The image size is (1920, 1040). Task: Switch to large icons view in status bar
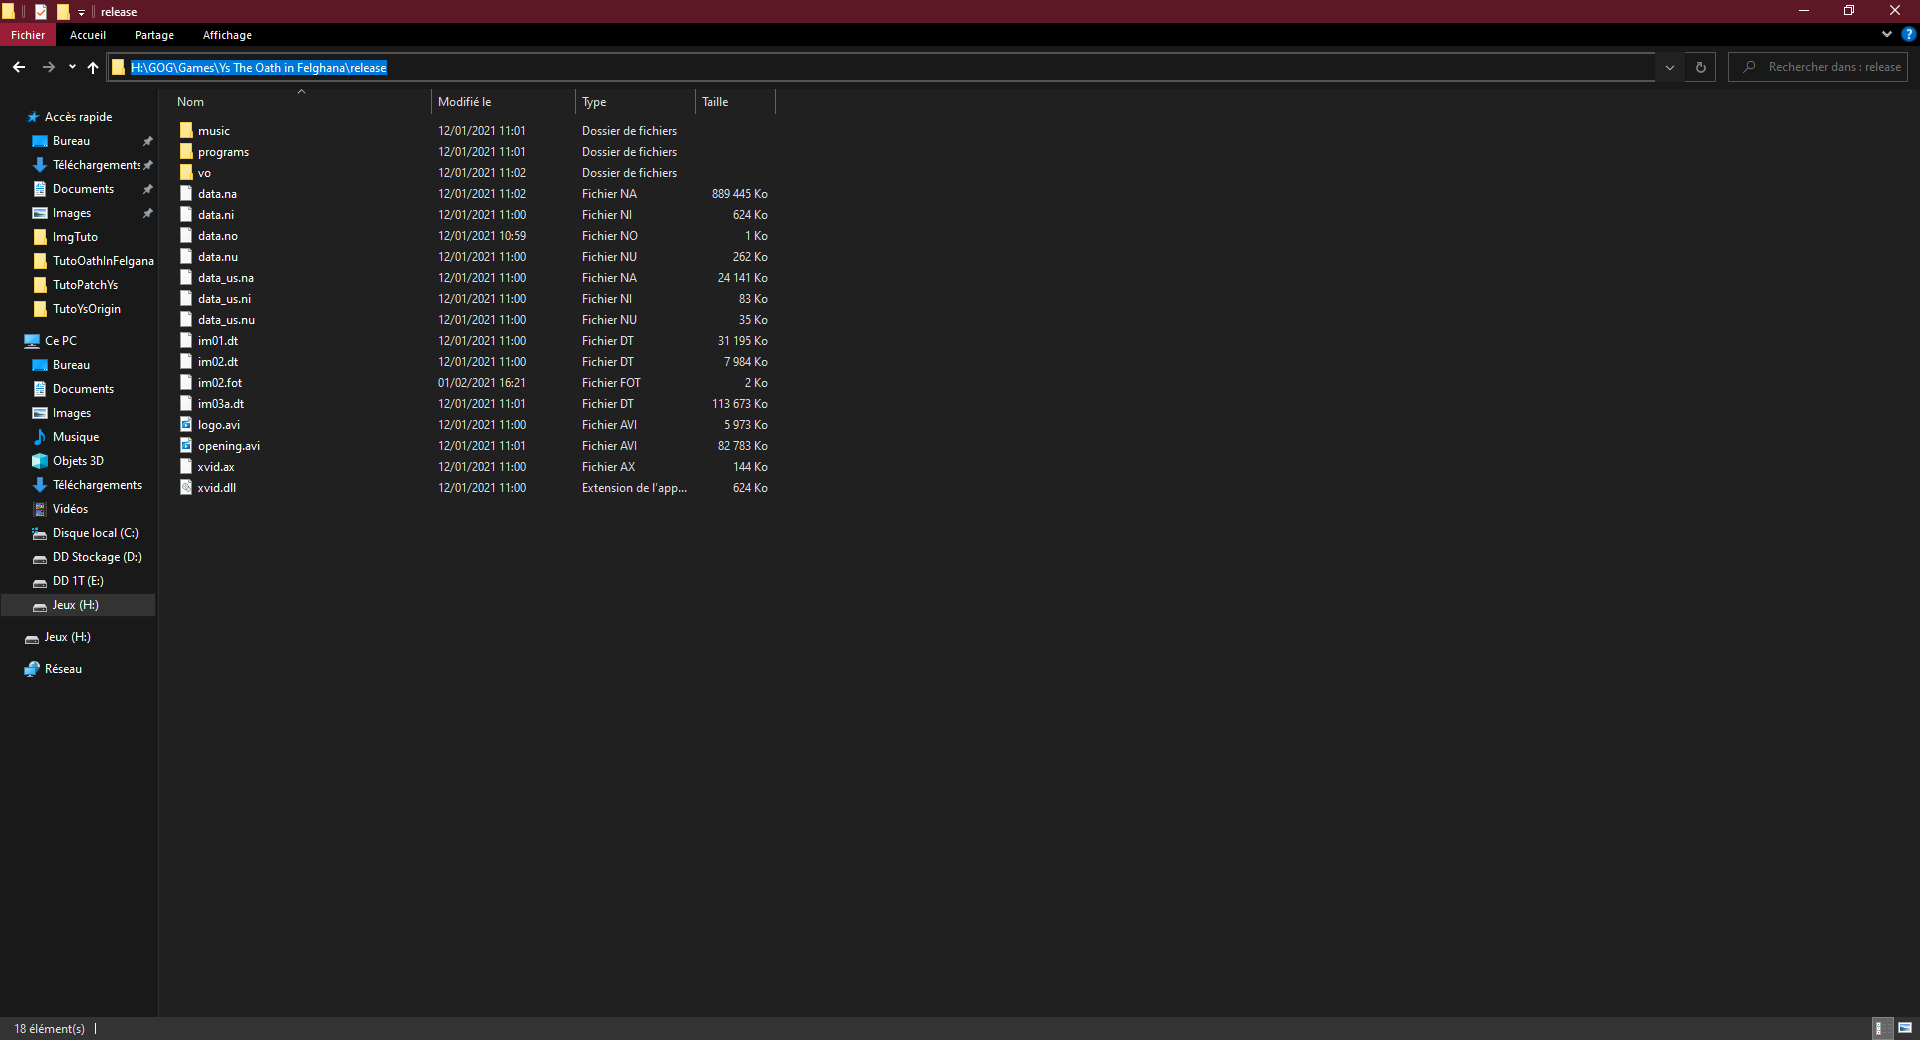(1905, 1028)
